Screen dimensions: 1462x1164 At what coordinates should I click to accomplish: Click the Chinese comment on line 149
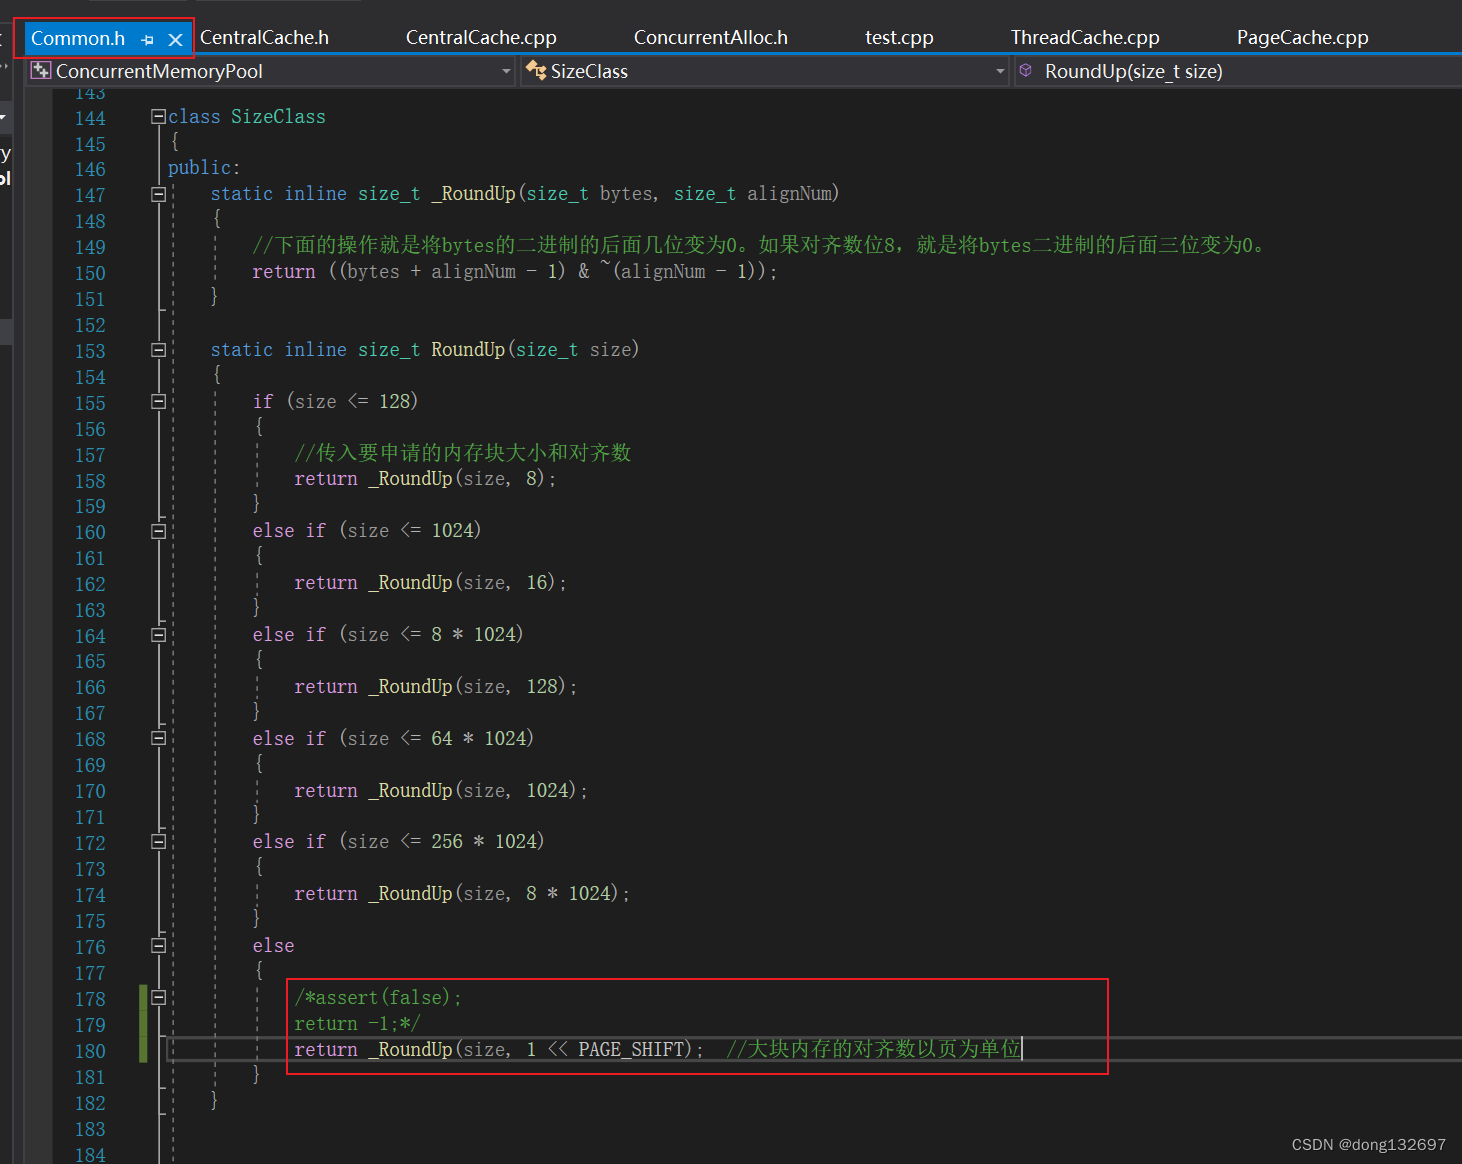click(759, 245)
